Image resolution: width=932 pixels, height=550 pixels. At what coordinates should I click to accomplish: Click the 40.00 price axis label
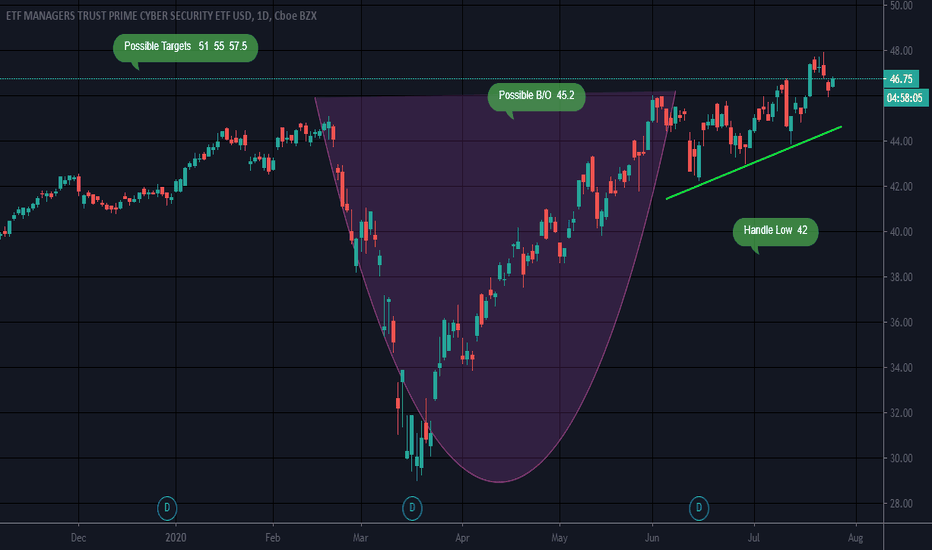point(900,232)
